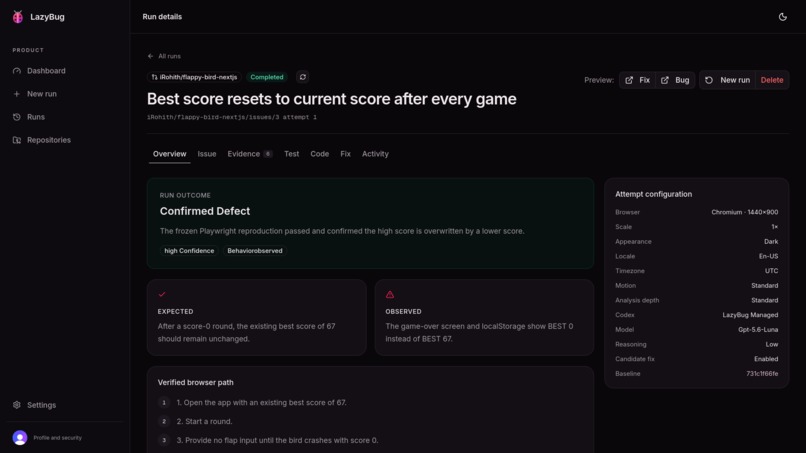The width and height of the screenshot is (806, 453).
Task: Open the Fix preview
Action: pos(637,80)
